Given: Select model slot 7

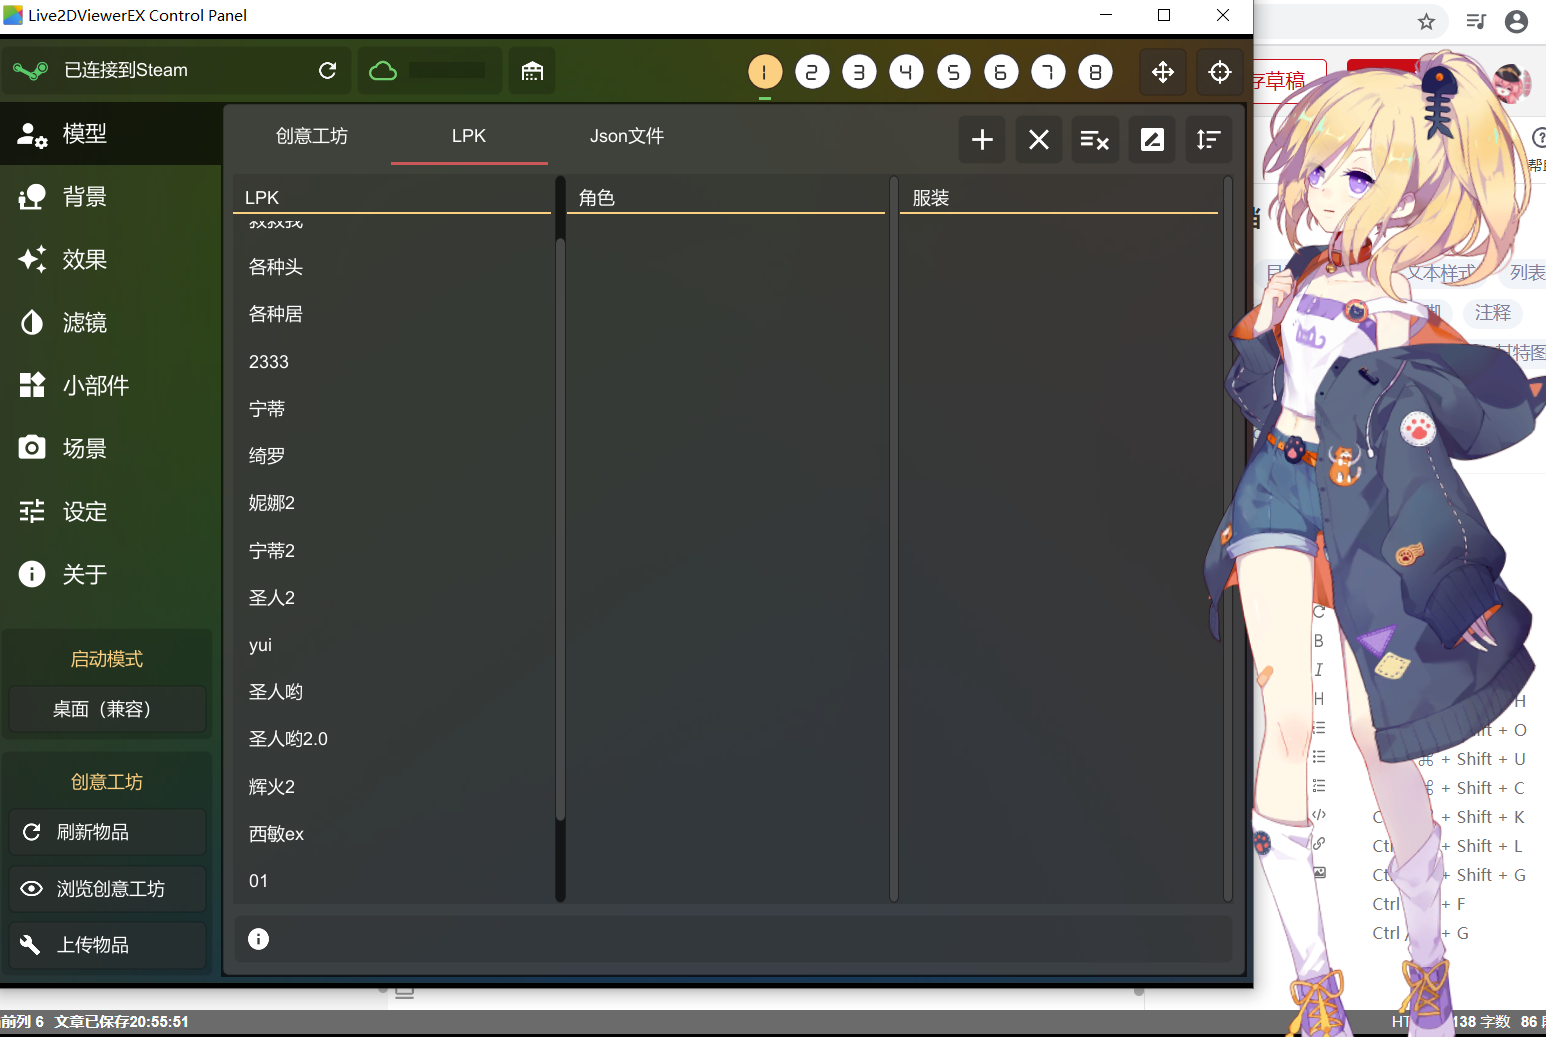Looking at the screenshot, I should (1048, 72).
